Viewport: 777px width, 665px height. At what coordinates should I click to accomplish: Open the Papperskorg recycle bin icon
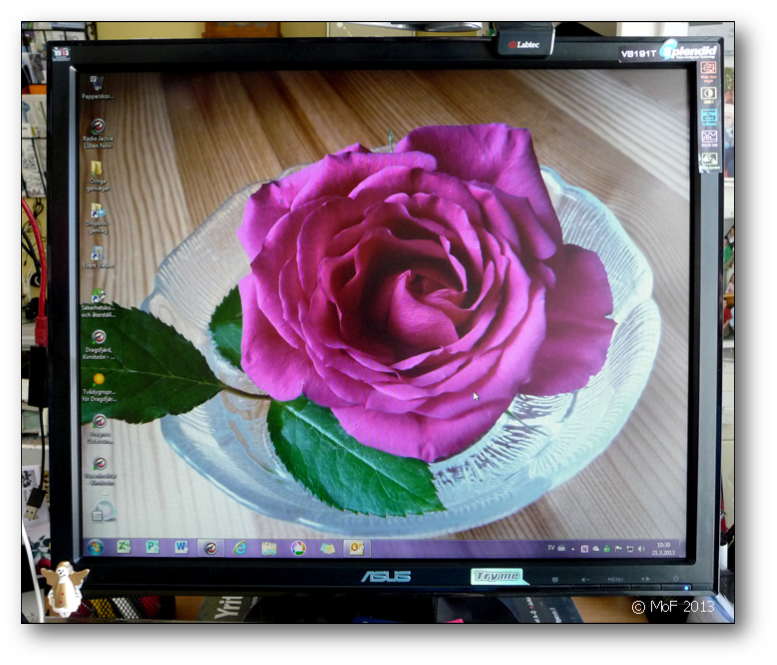coord(97,84)
